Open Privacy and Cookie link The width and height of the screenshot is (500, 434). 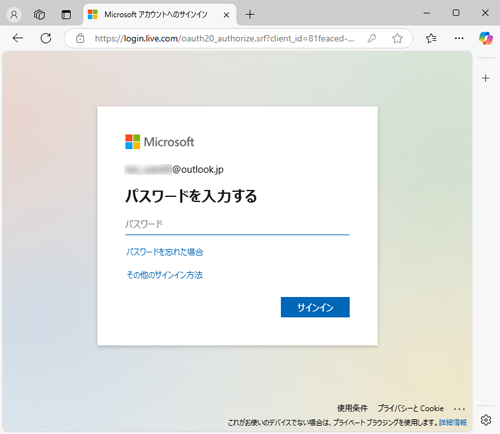tap(410, 408)
